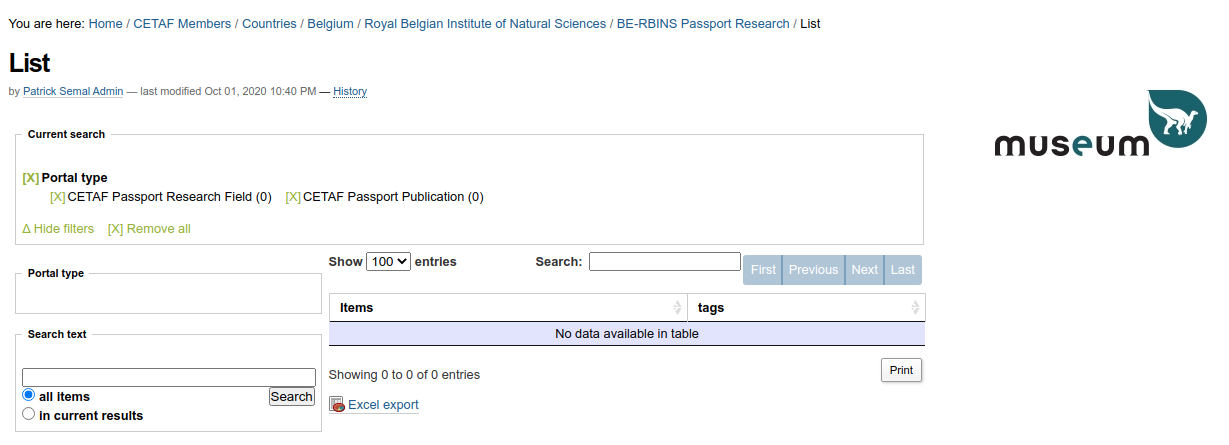Open the Show entries dropdown
Image resolution: width=1229 pixels, height=445 pixels.
pos(389,262)
